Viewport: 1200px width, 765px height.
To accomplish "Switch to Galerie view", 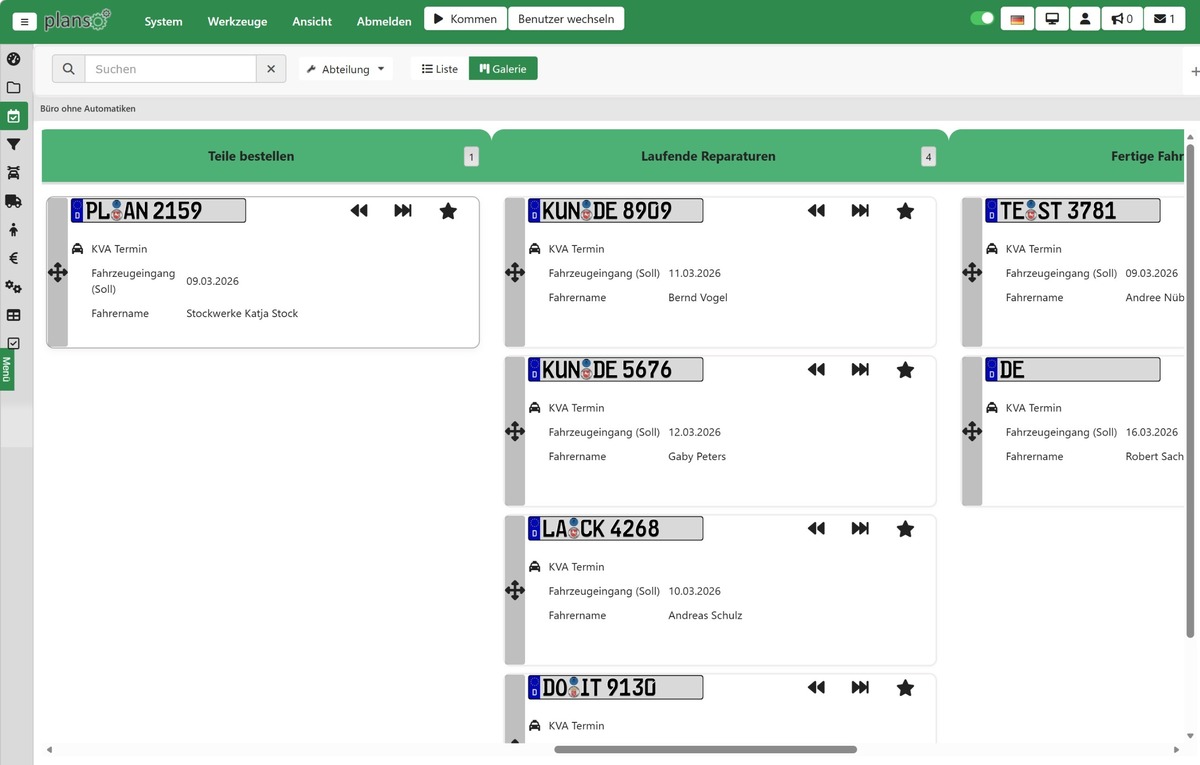I will pyautogui.click(x=503, y=69).
